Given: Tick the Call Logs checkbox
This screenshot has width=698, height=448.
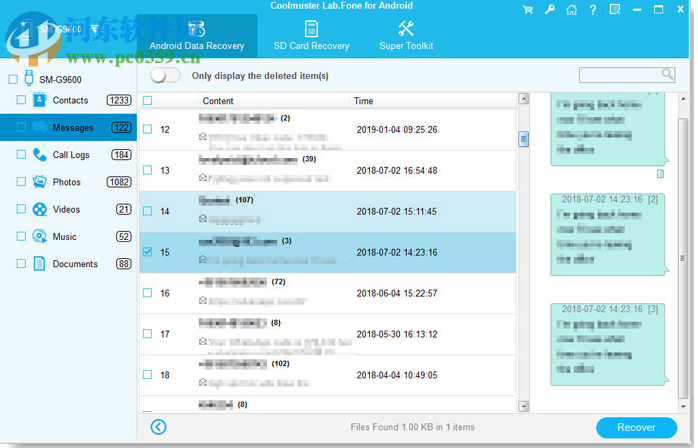Looking at the screenshot, I should tap(21, 155).
